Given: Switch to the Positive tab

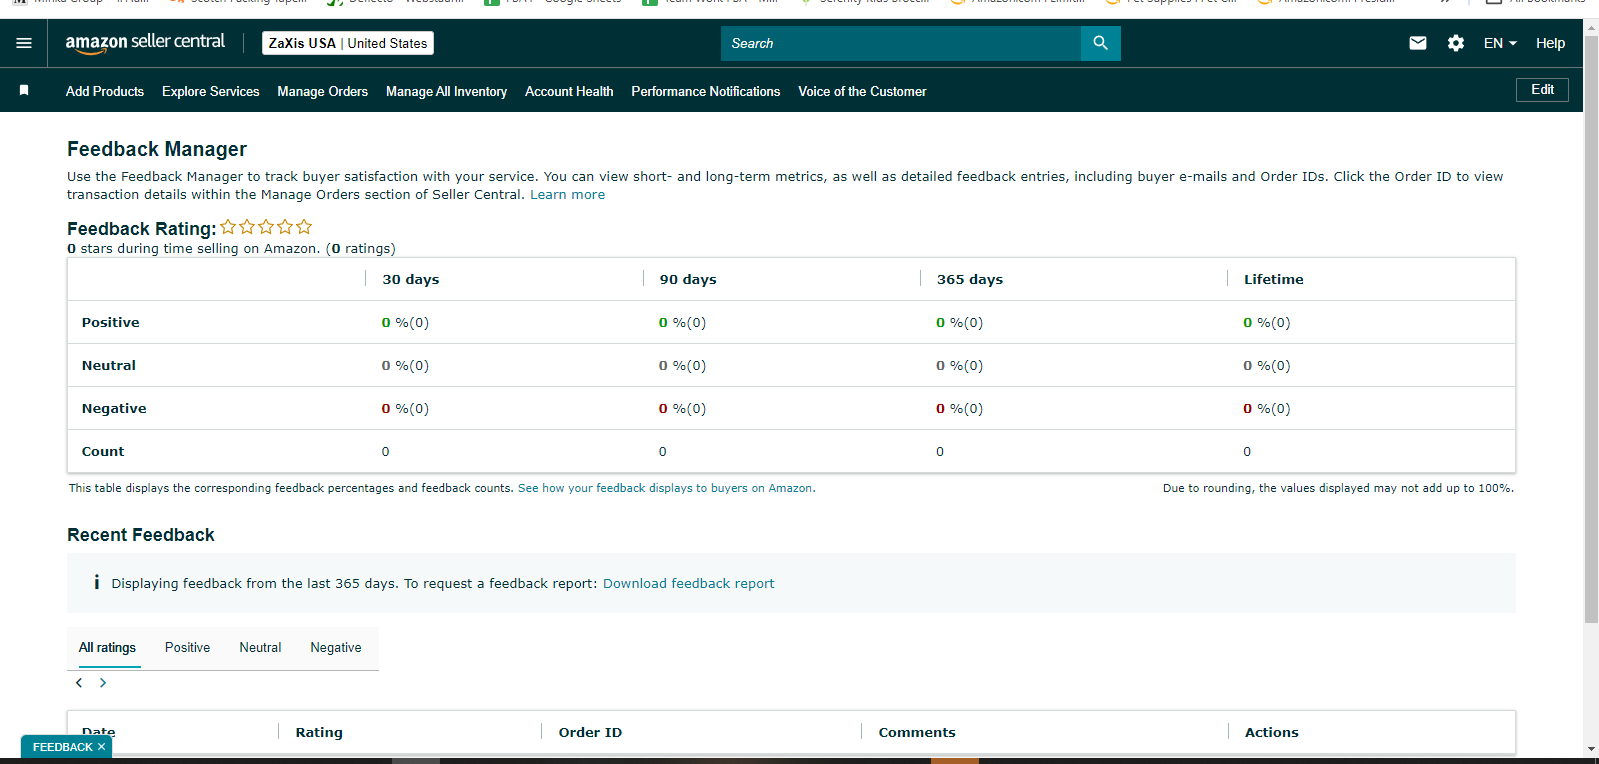Looking at the screenshot, I should coord(188,648).
